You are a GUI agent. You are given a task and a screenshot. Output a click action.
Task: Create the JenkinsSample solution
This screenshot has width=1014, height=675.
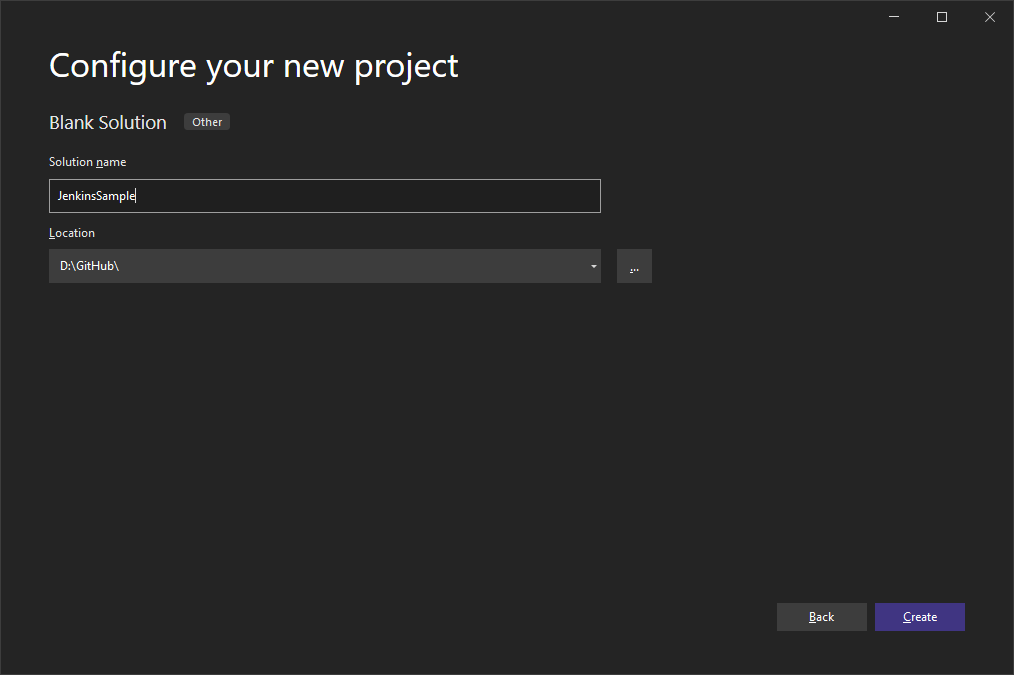(x=920, y=617)
